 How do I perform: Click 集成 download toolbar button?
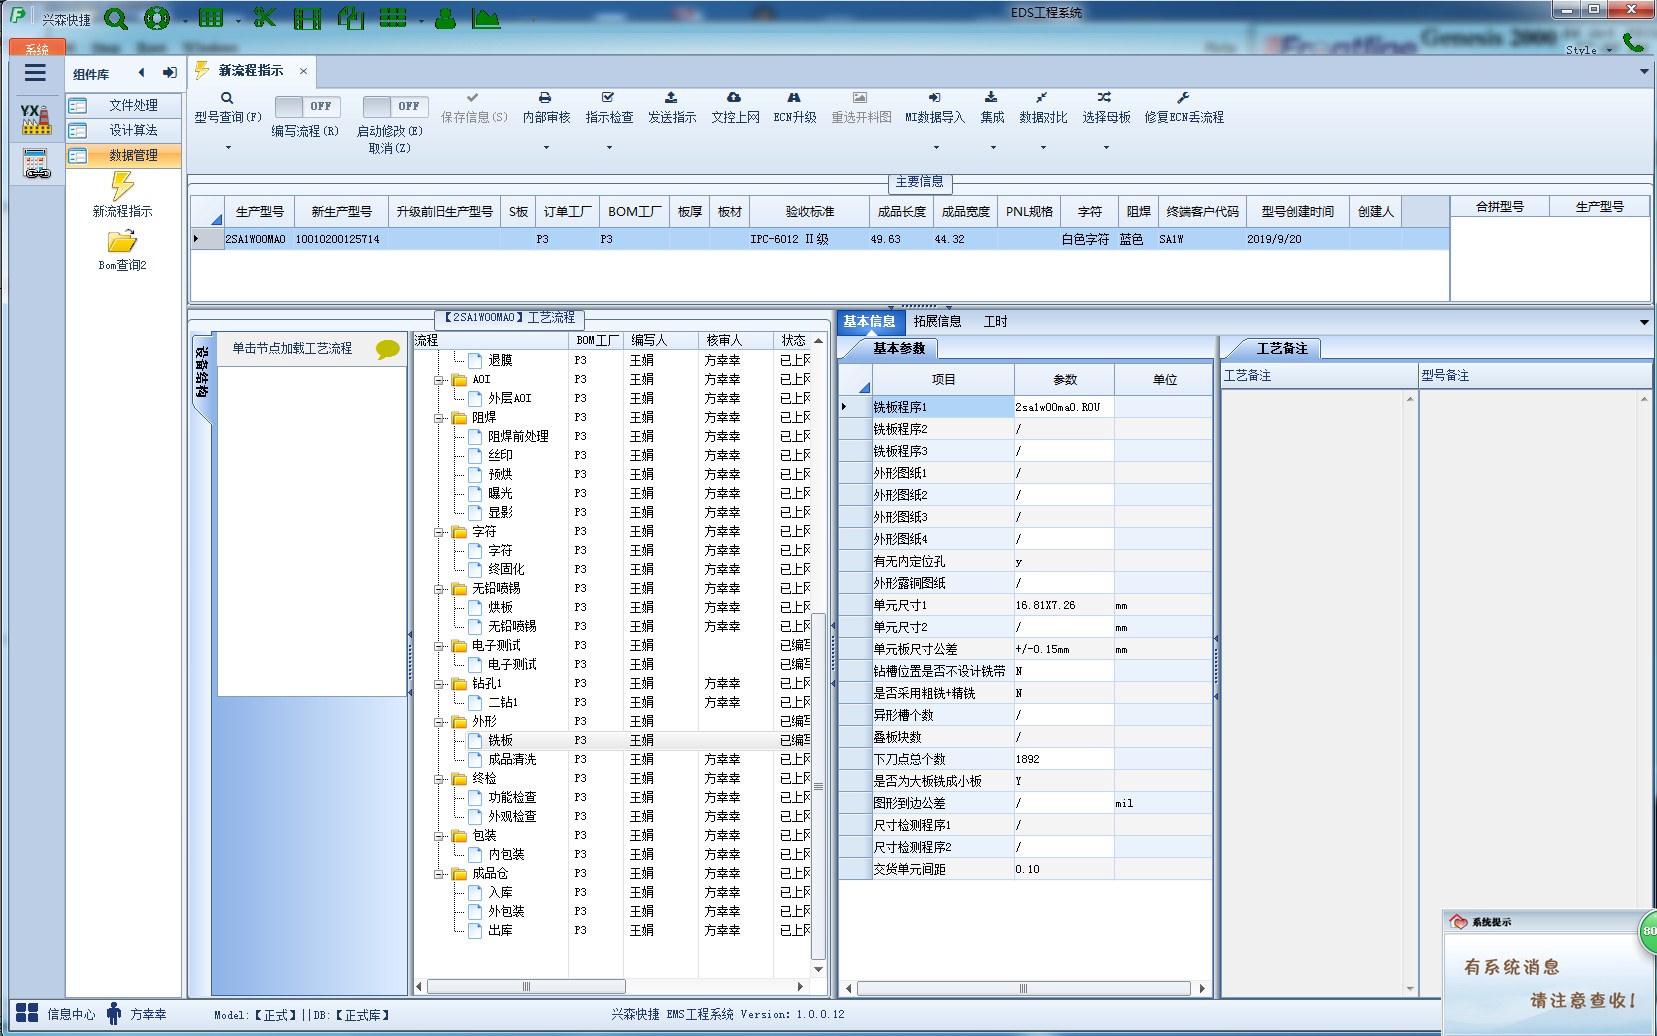[x=992, y=108]
